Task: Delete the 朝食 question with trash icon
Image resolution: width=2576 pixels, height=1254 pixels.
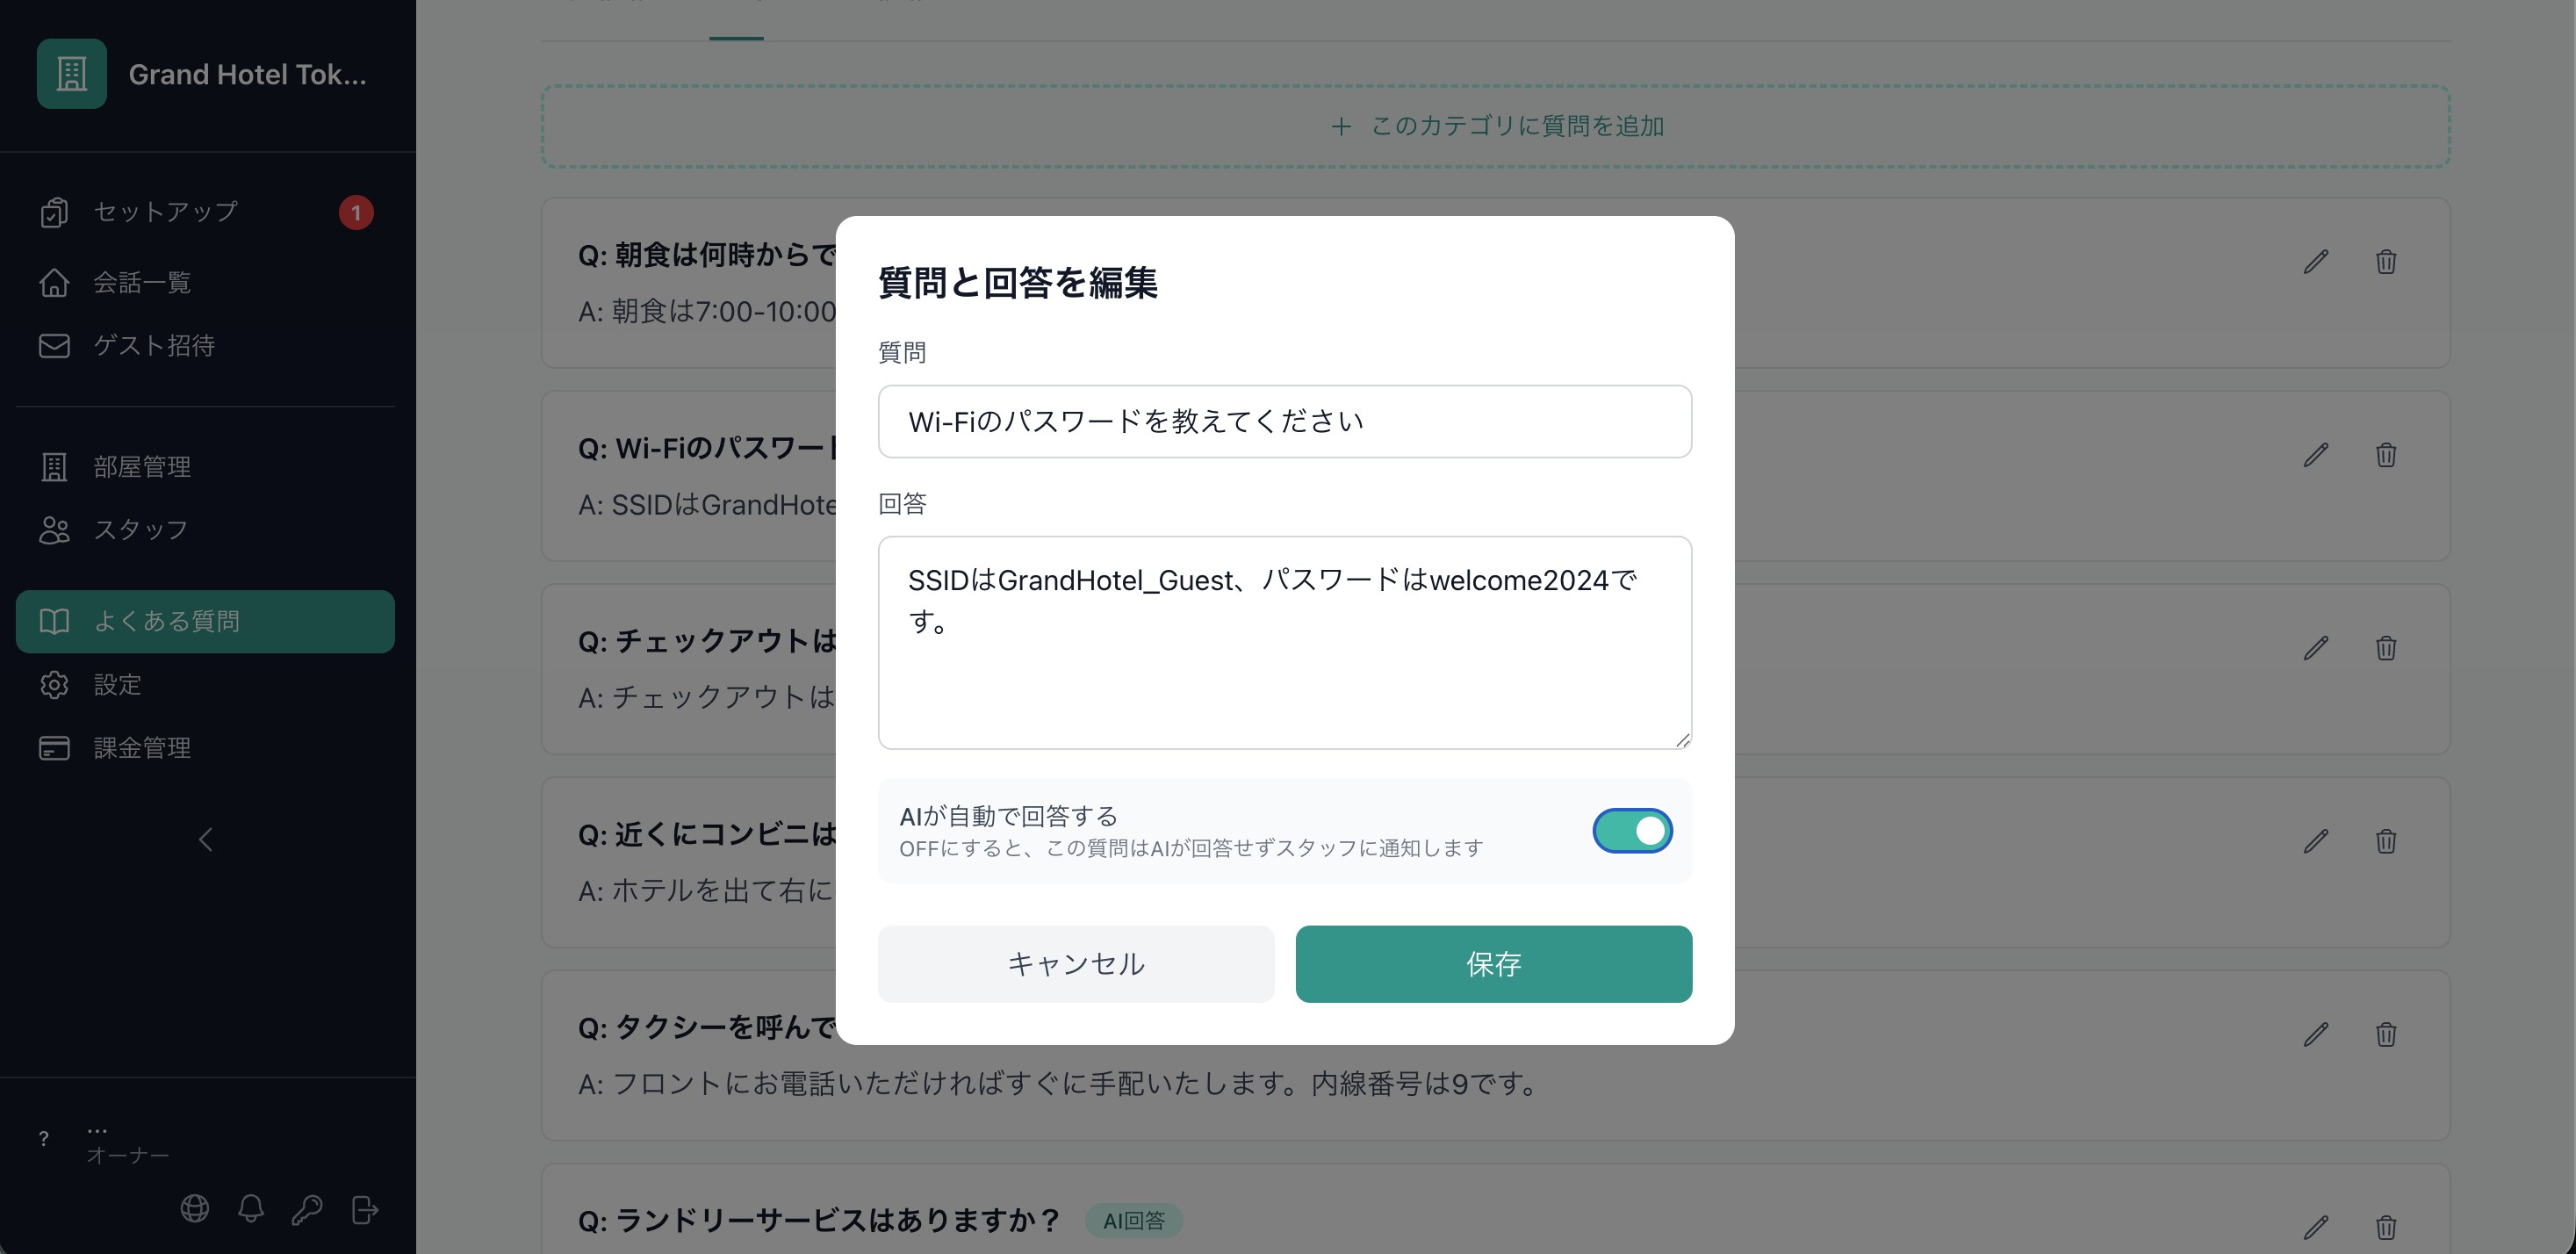Action: click(2386, 262)
